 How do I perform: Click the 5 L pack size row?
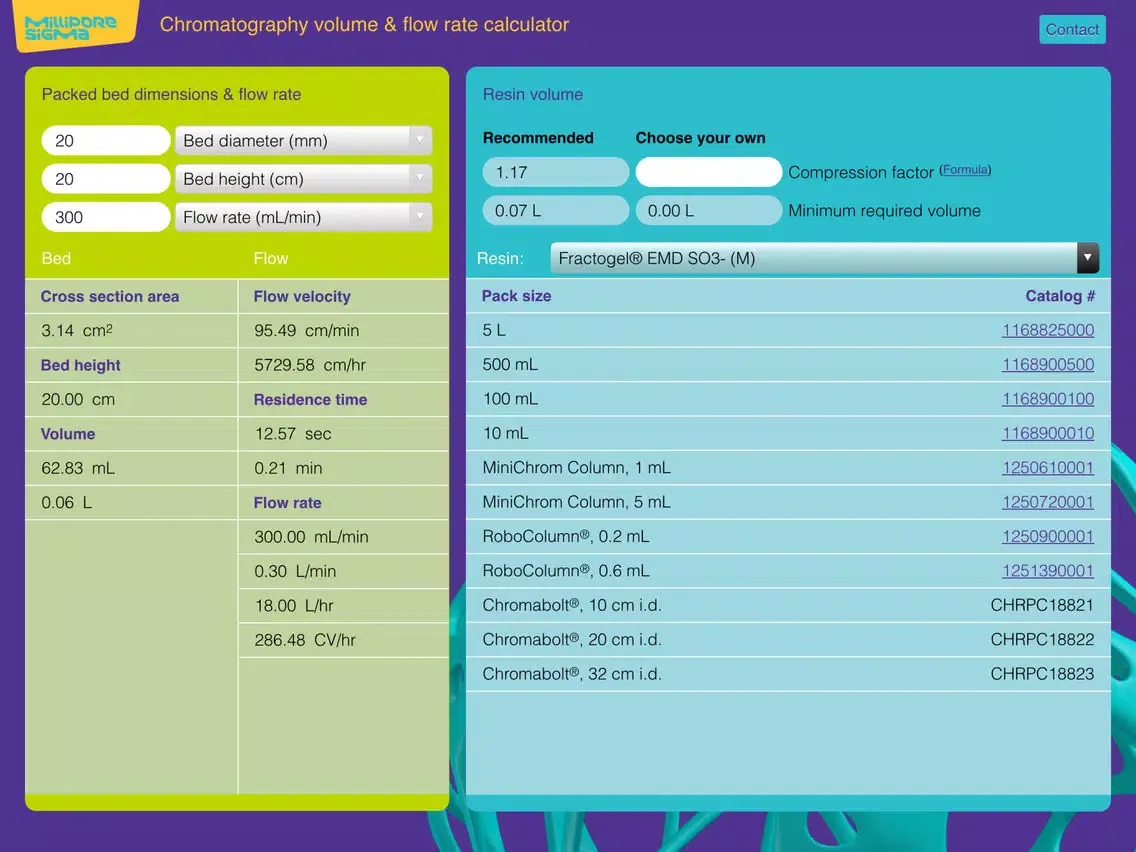[788, 330]
